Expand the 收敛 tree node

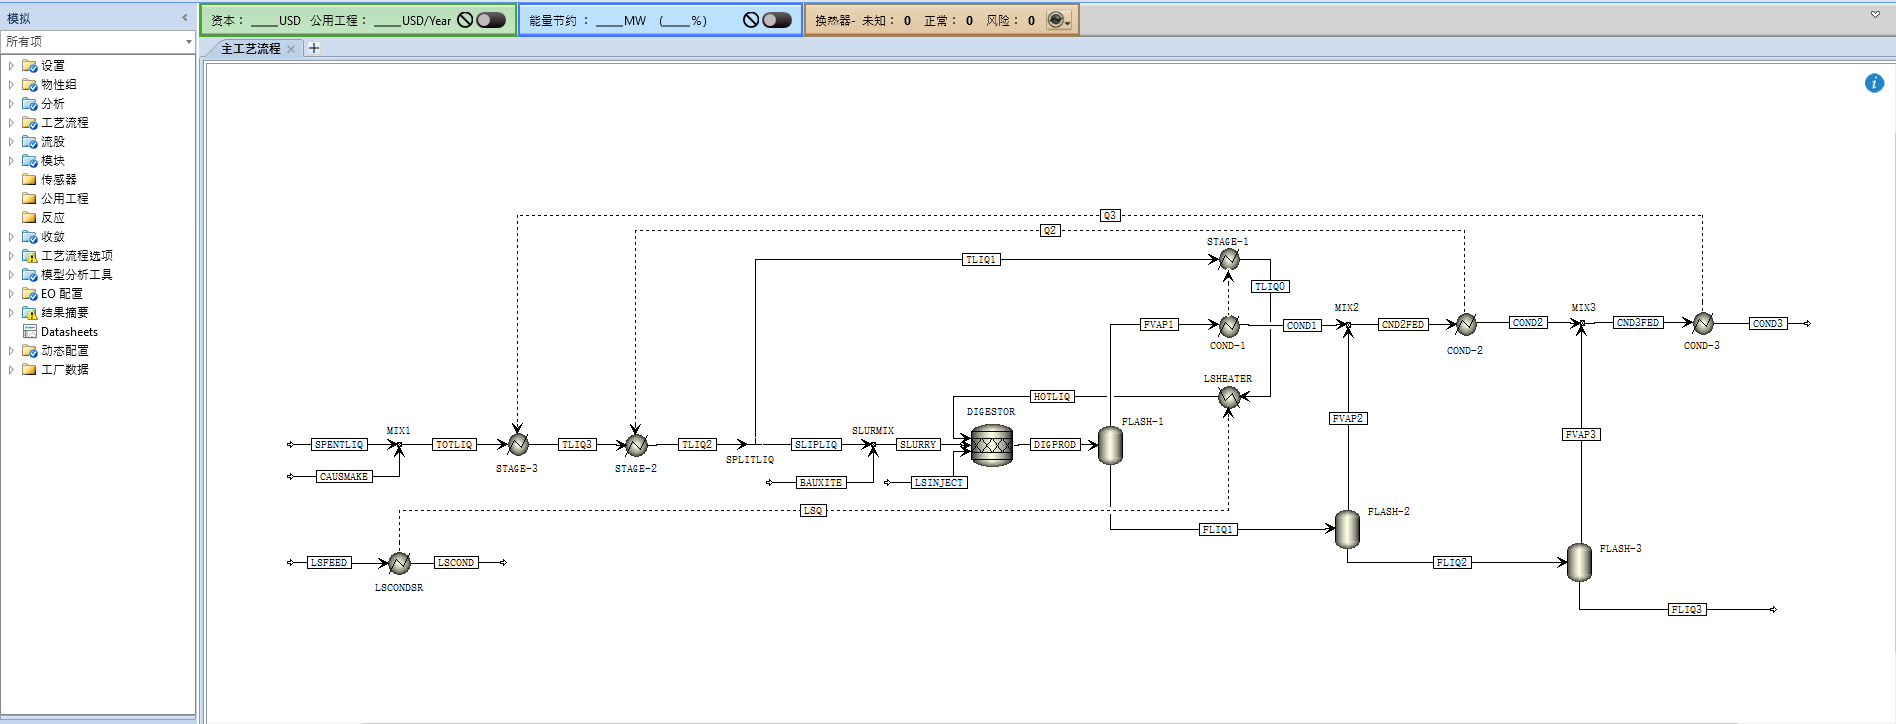tap(11, 237)
